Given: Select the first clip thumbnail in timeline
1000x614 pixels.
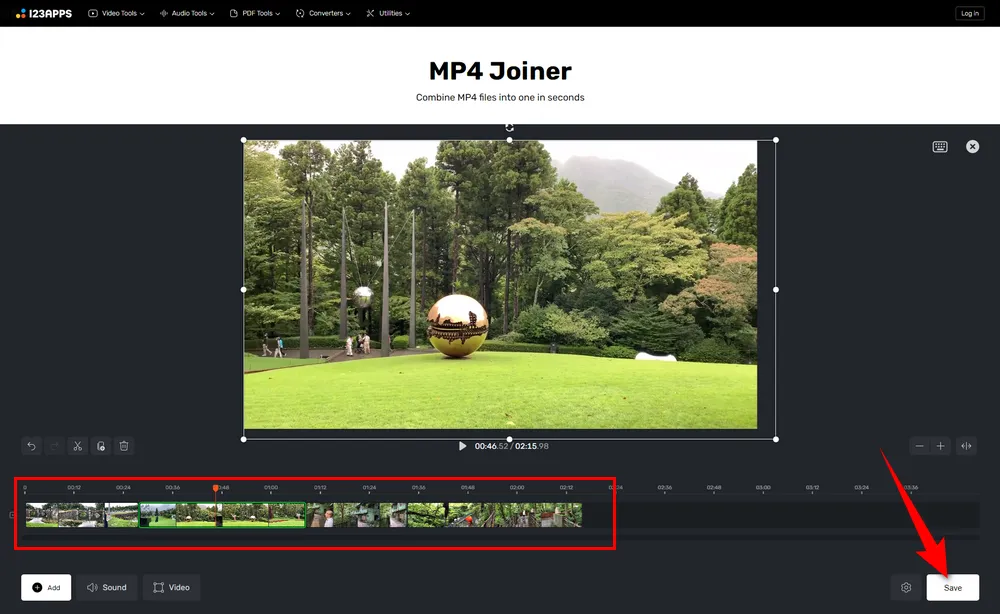Looking at the screenshot, I should tap(64, 515).
